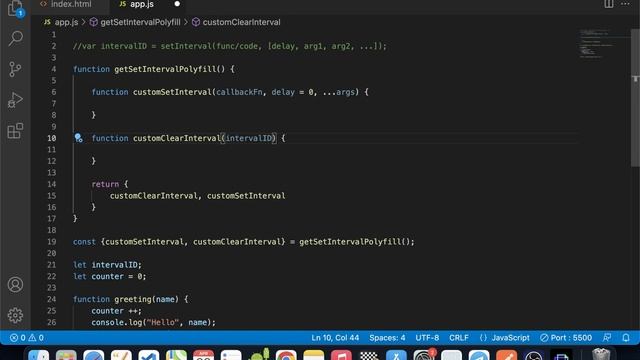This screenshot has height=360, width=640.
Task: Click the feedback icon in status bar
Action: [607, 338]
